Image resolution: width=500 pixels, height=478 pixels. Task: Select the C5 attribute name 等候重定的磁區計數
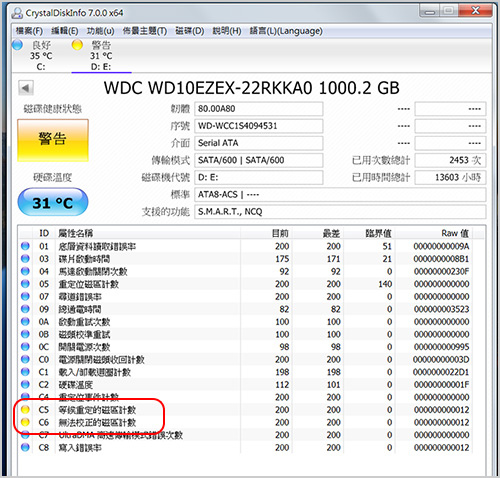point(97,410)
